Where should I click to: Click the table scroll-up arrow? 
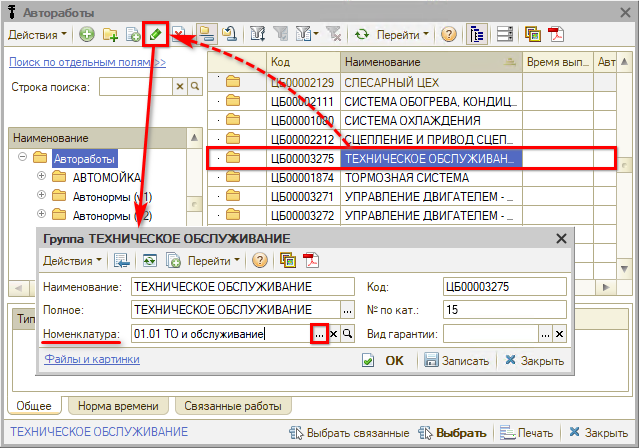coord(624,62)
